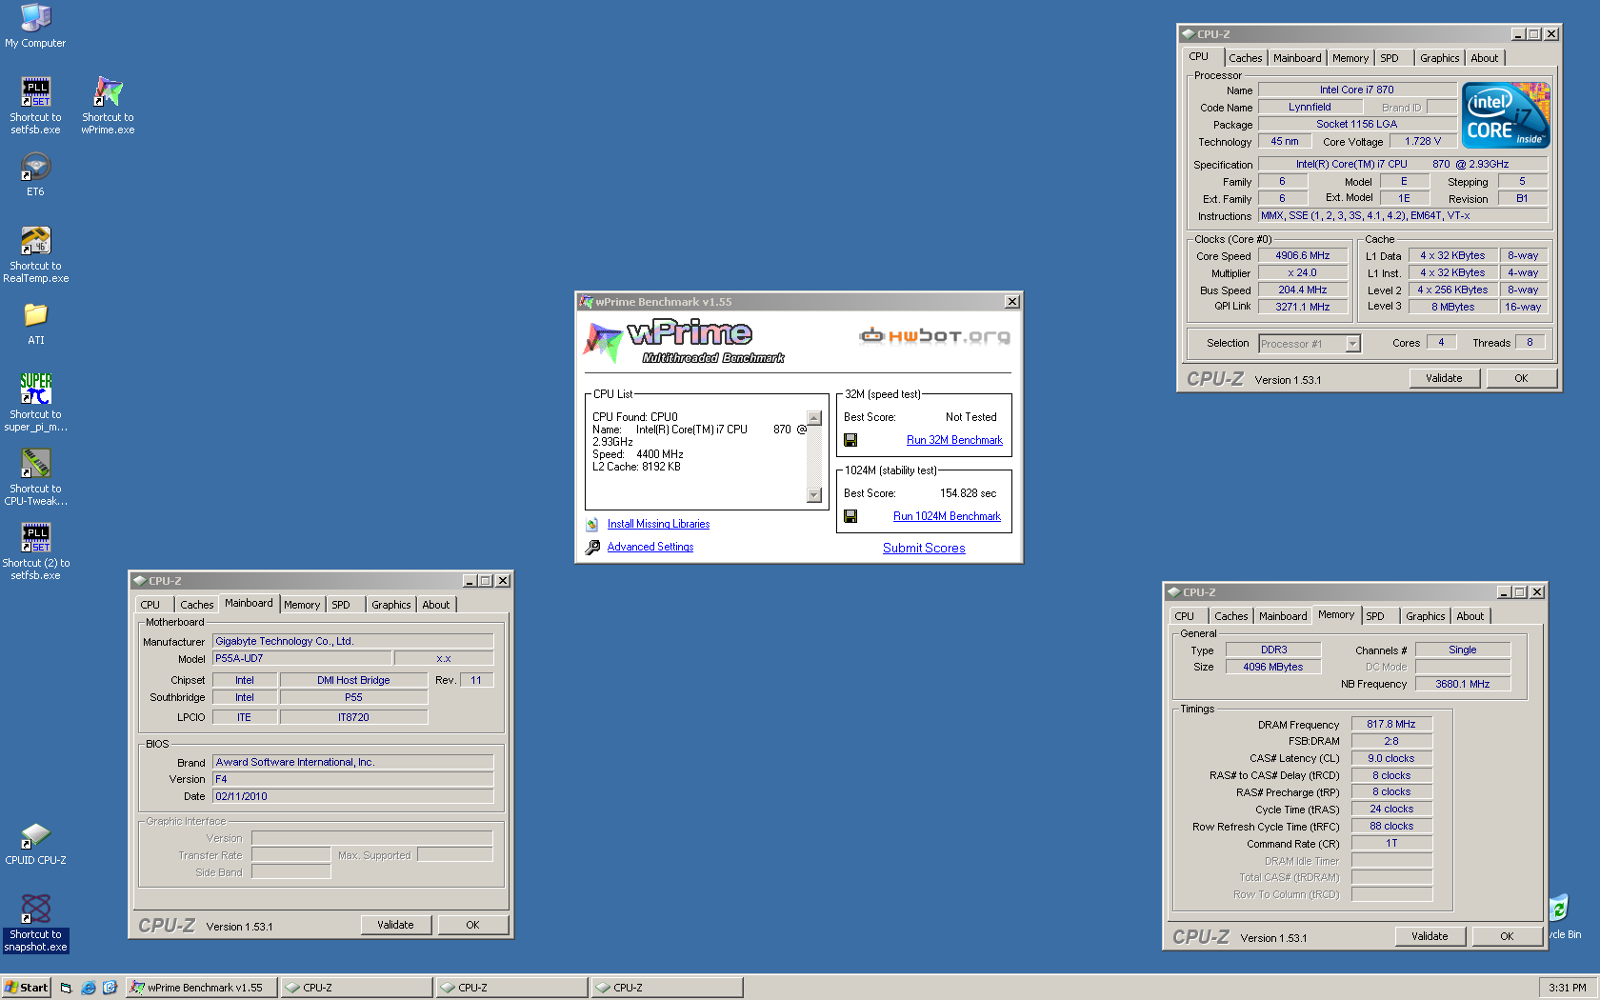The height and width of the screenshot is (1000, 1600).
Task: Click Install Missing Libraries link
Action: 658,524
